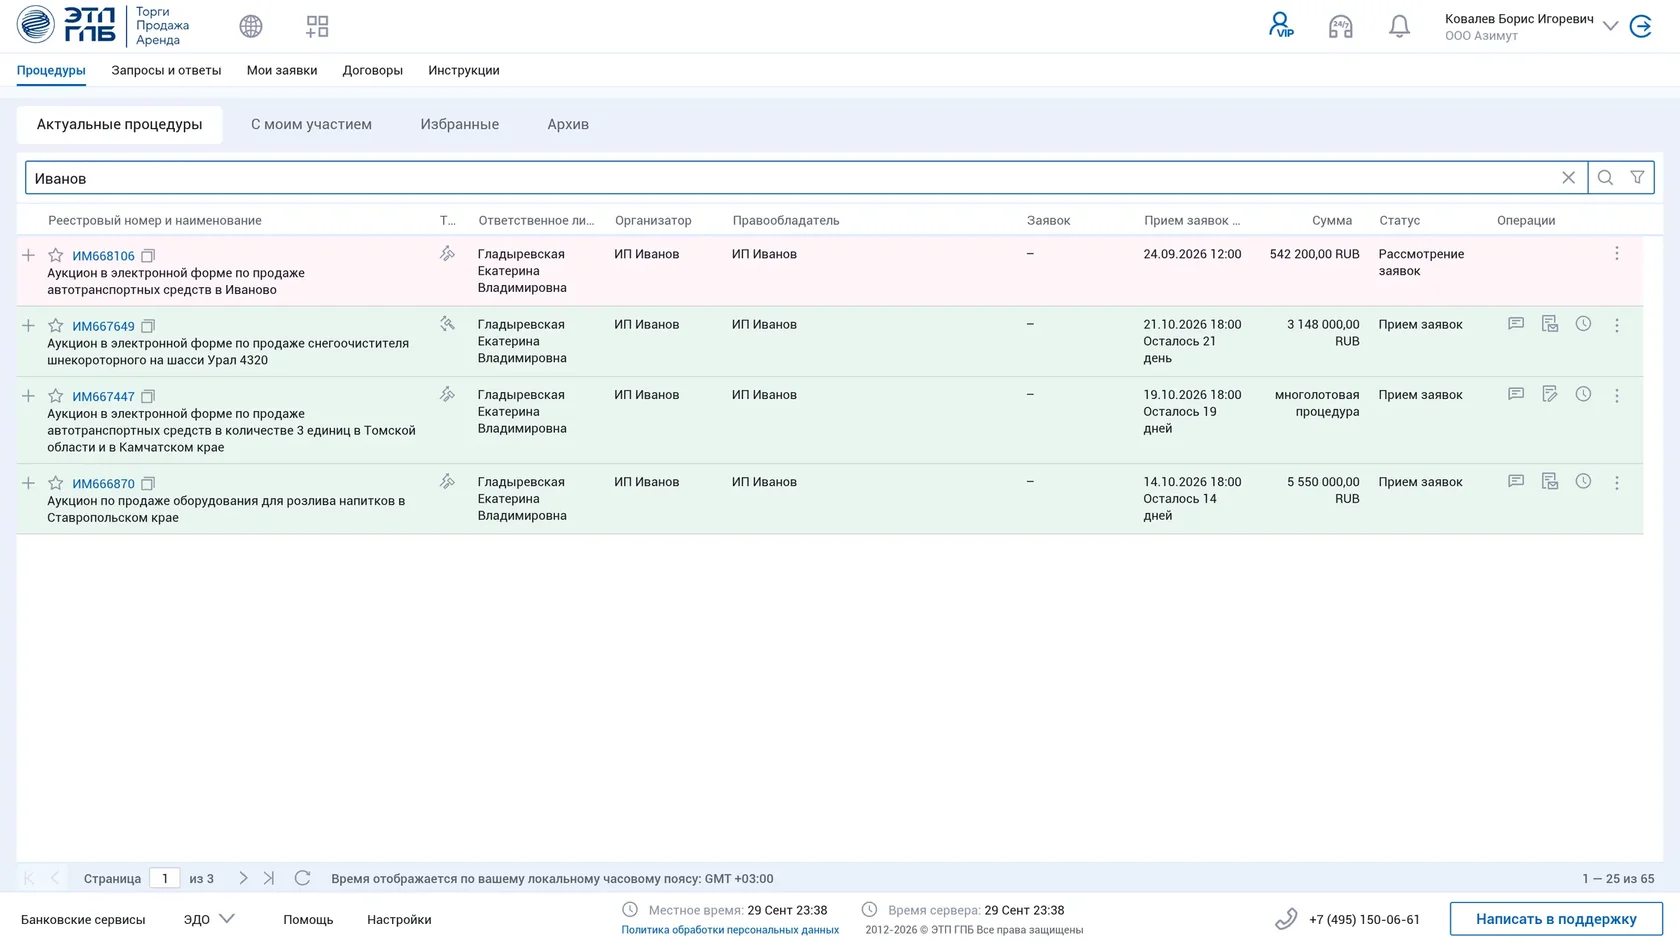Run search with the magnifier icon
Image resolution: width=1680 pixels, height=945 pixels.
click(x=1605, y=178)
